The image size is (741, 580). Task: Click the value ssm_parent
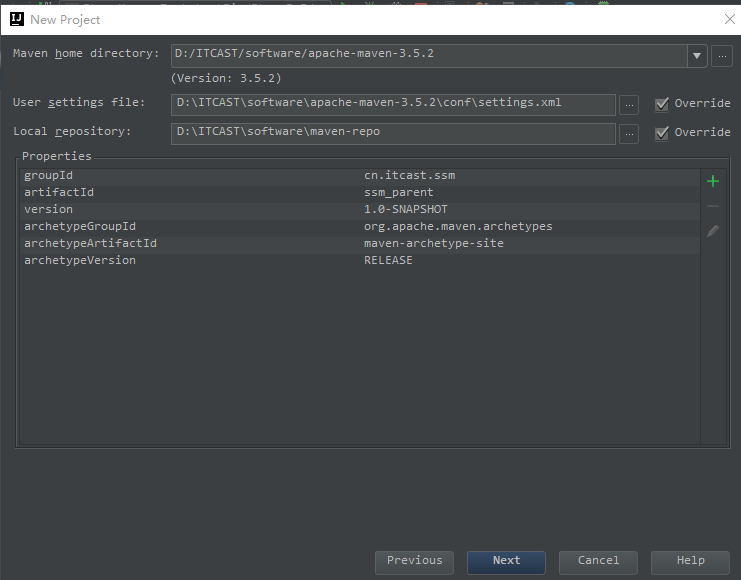[398, 192]
